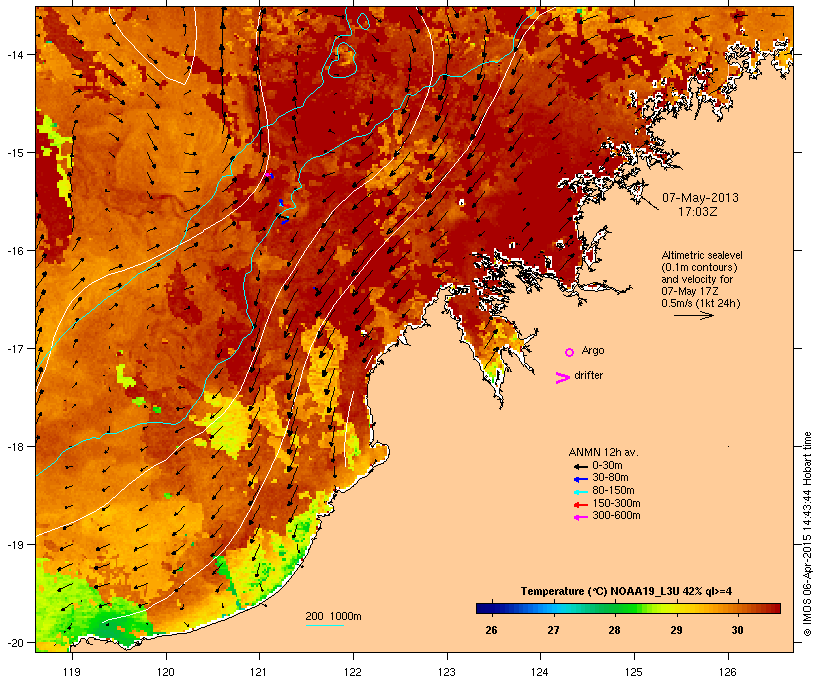This screenshot has width=820, height=680.
Task: Click the cyan 80-150m legend arrow
Action: point(581,492)
